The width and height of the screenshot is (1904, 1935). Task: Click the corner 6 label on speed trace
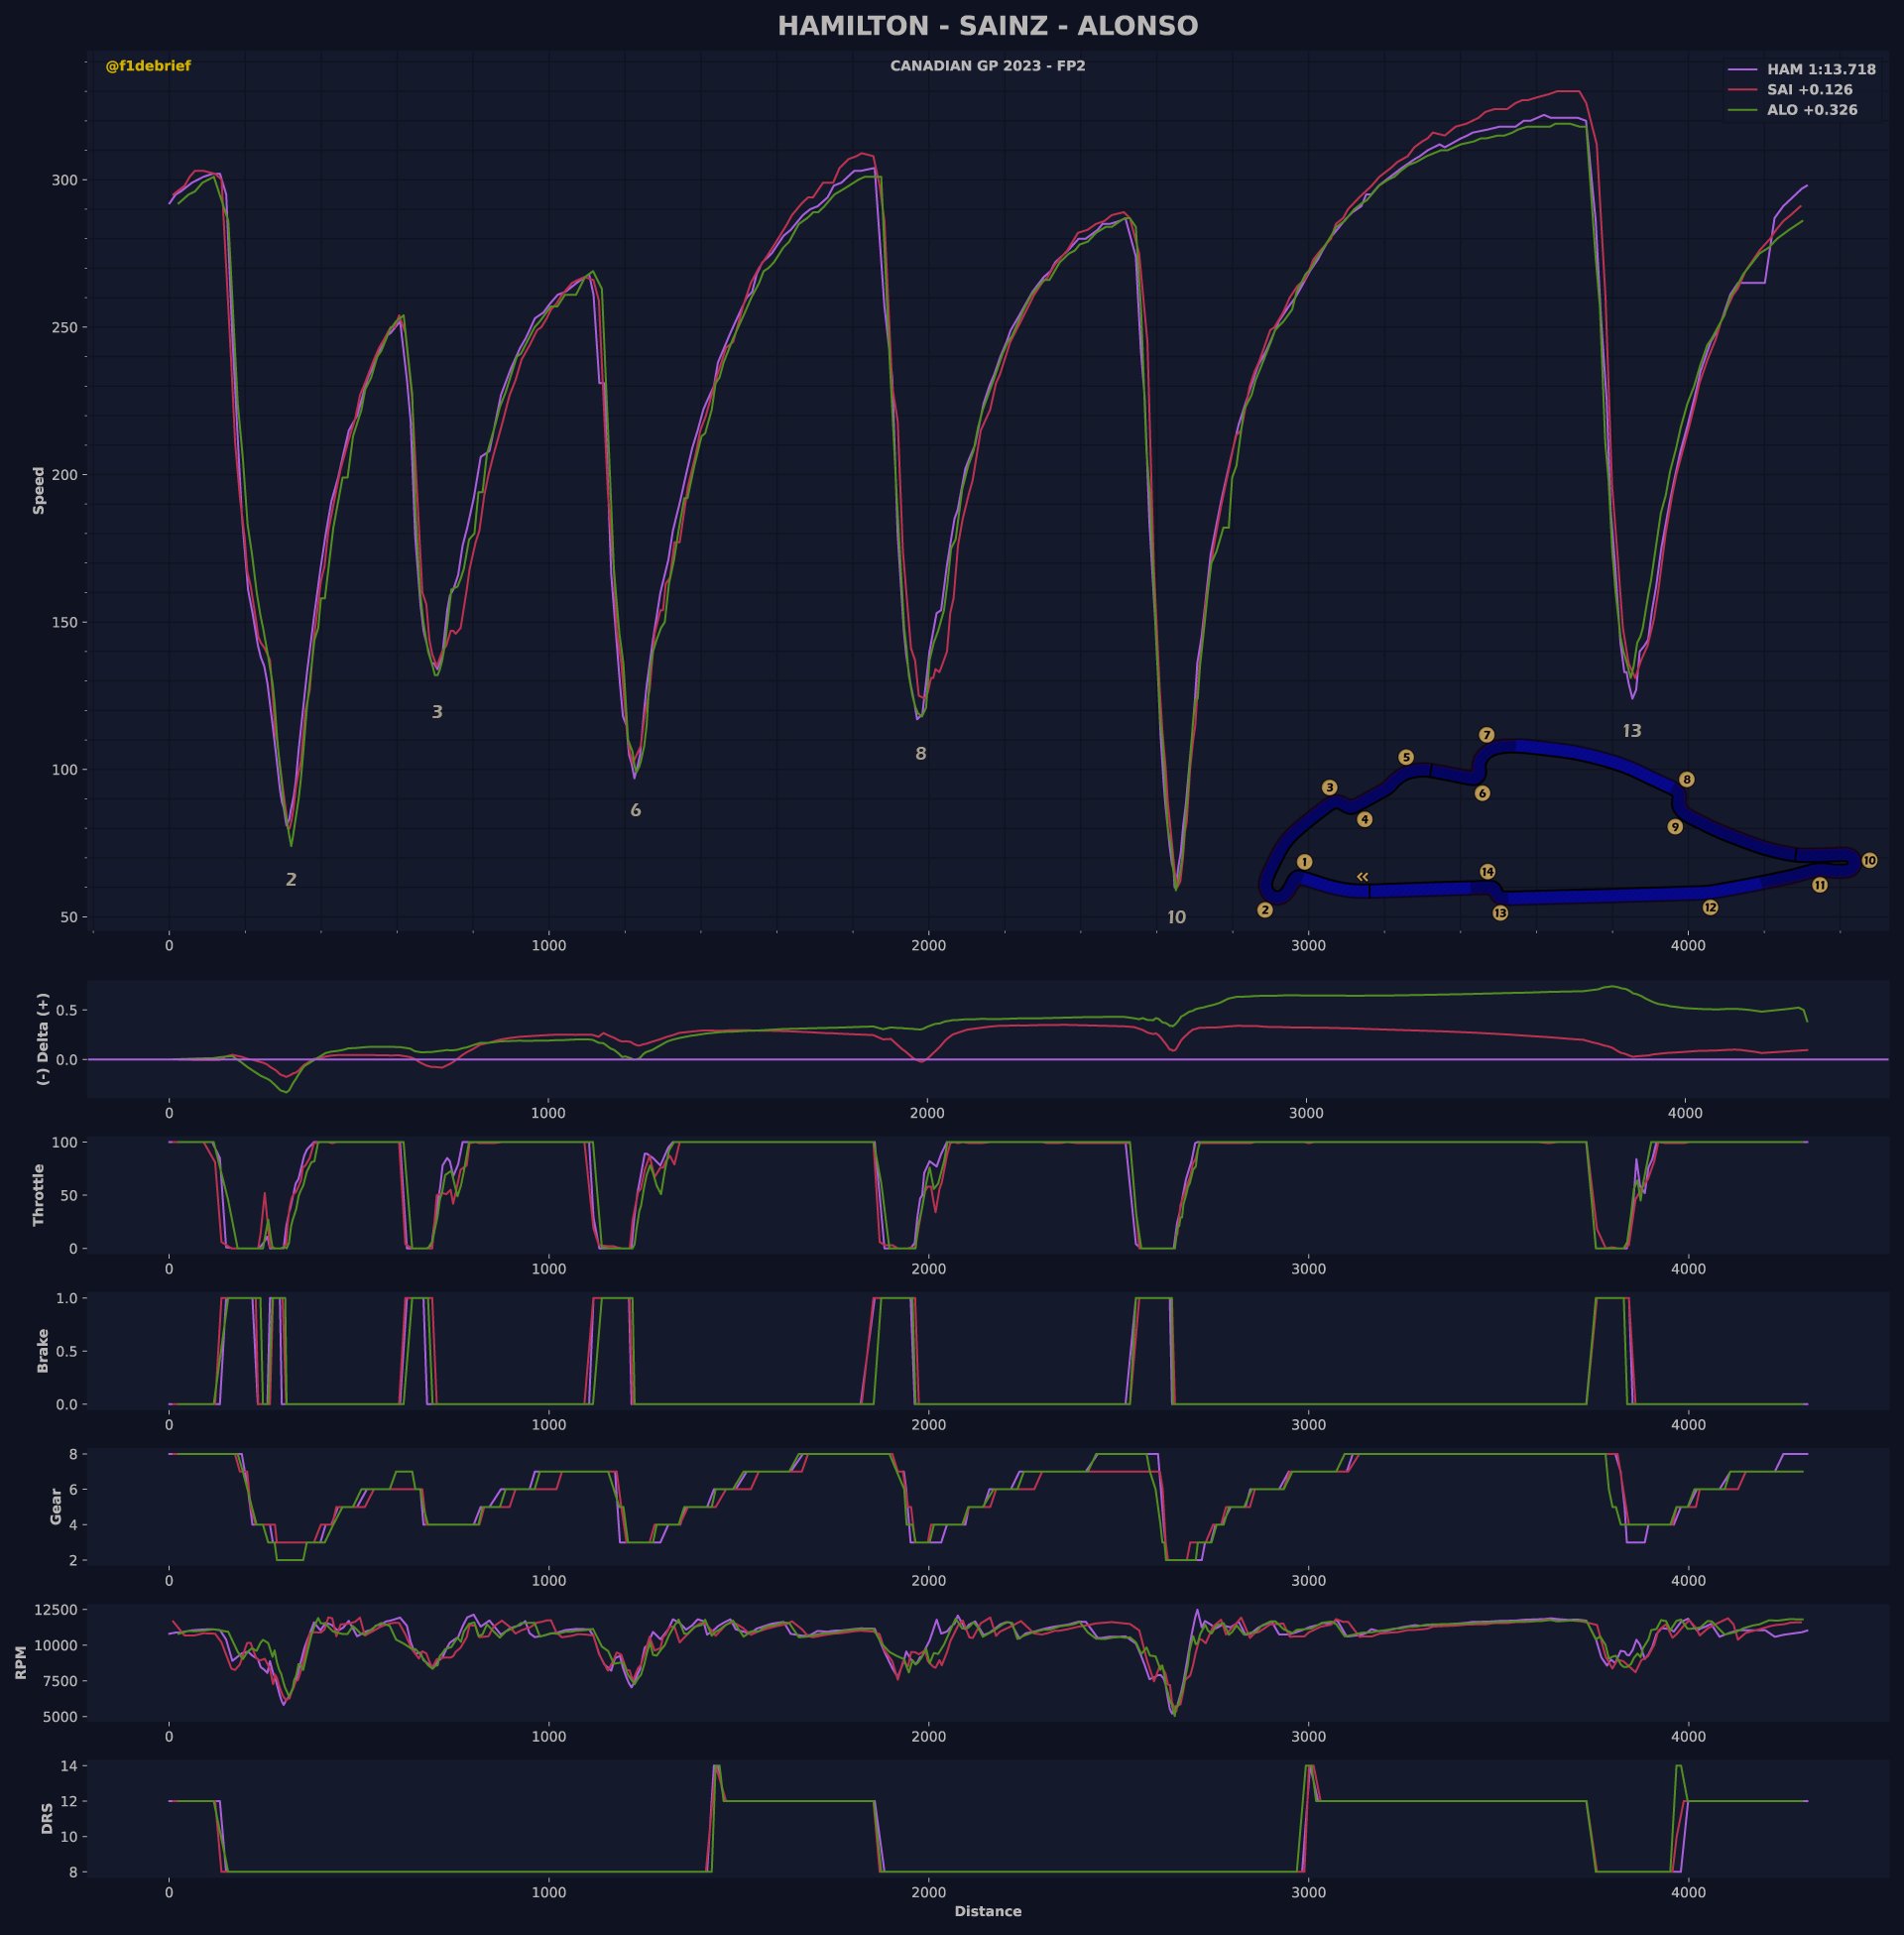pyautogui.click(x=635, y=810)
